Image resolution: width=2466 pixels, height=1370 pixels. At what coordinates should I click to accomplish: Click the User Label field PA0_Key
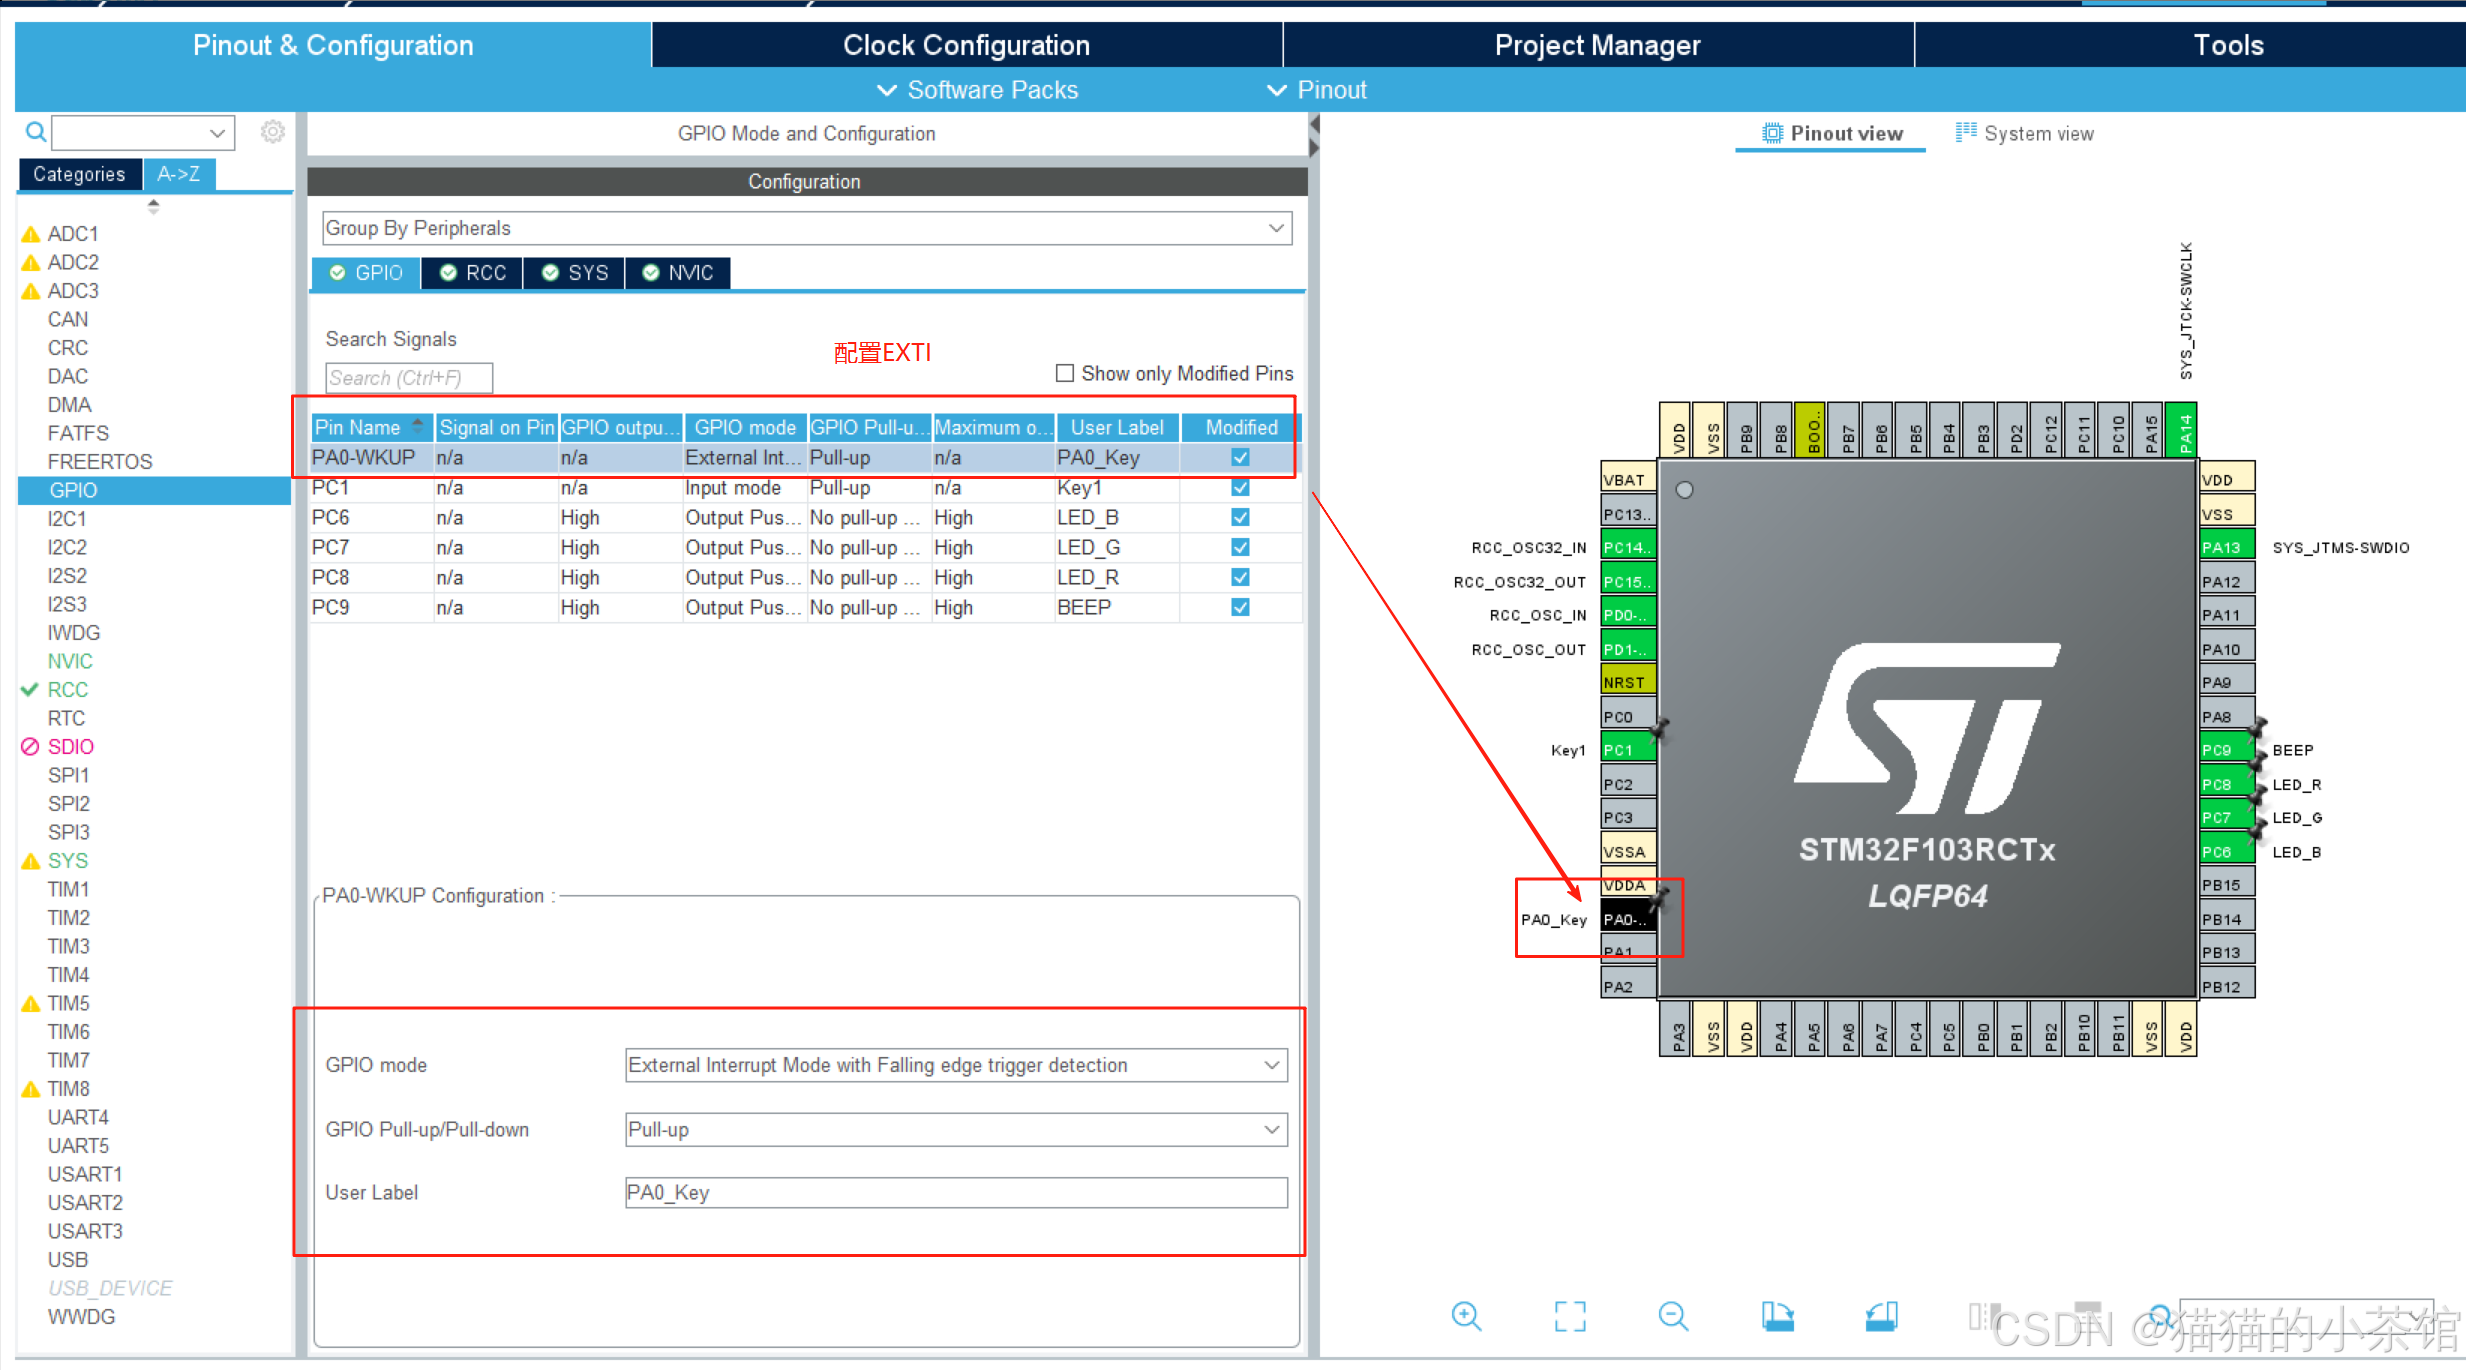point(955,1192)
